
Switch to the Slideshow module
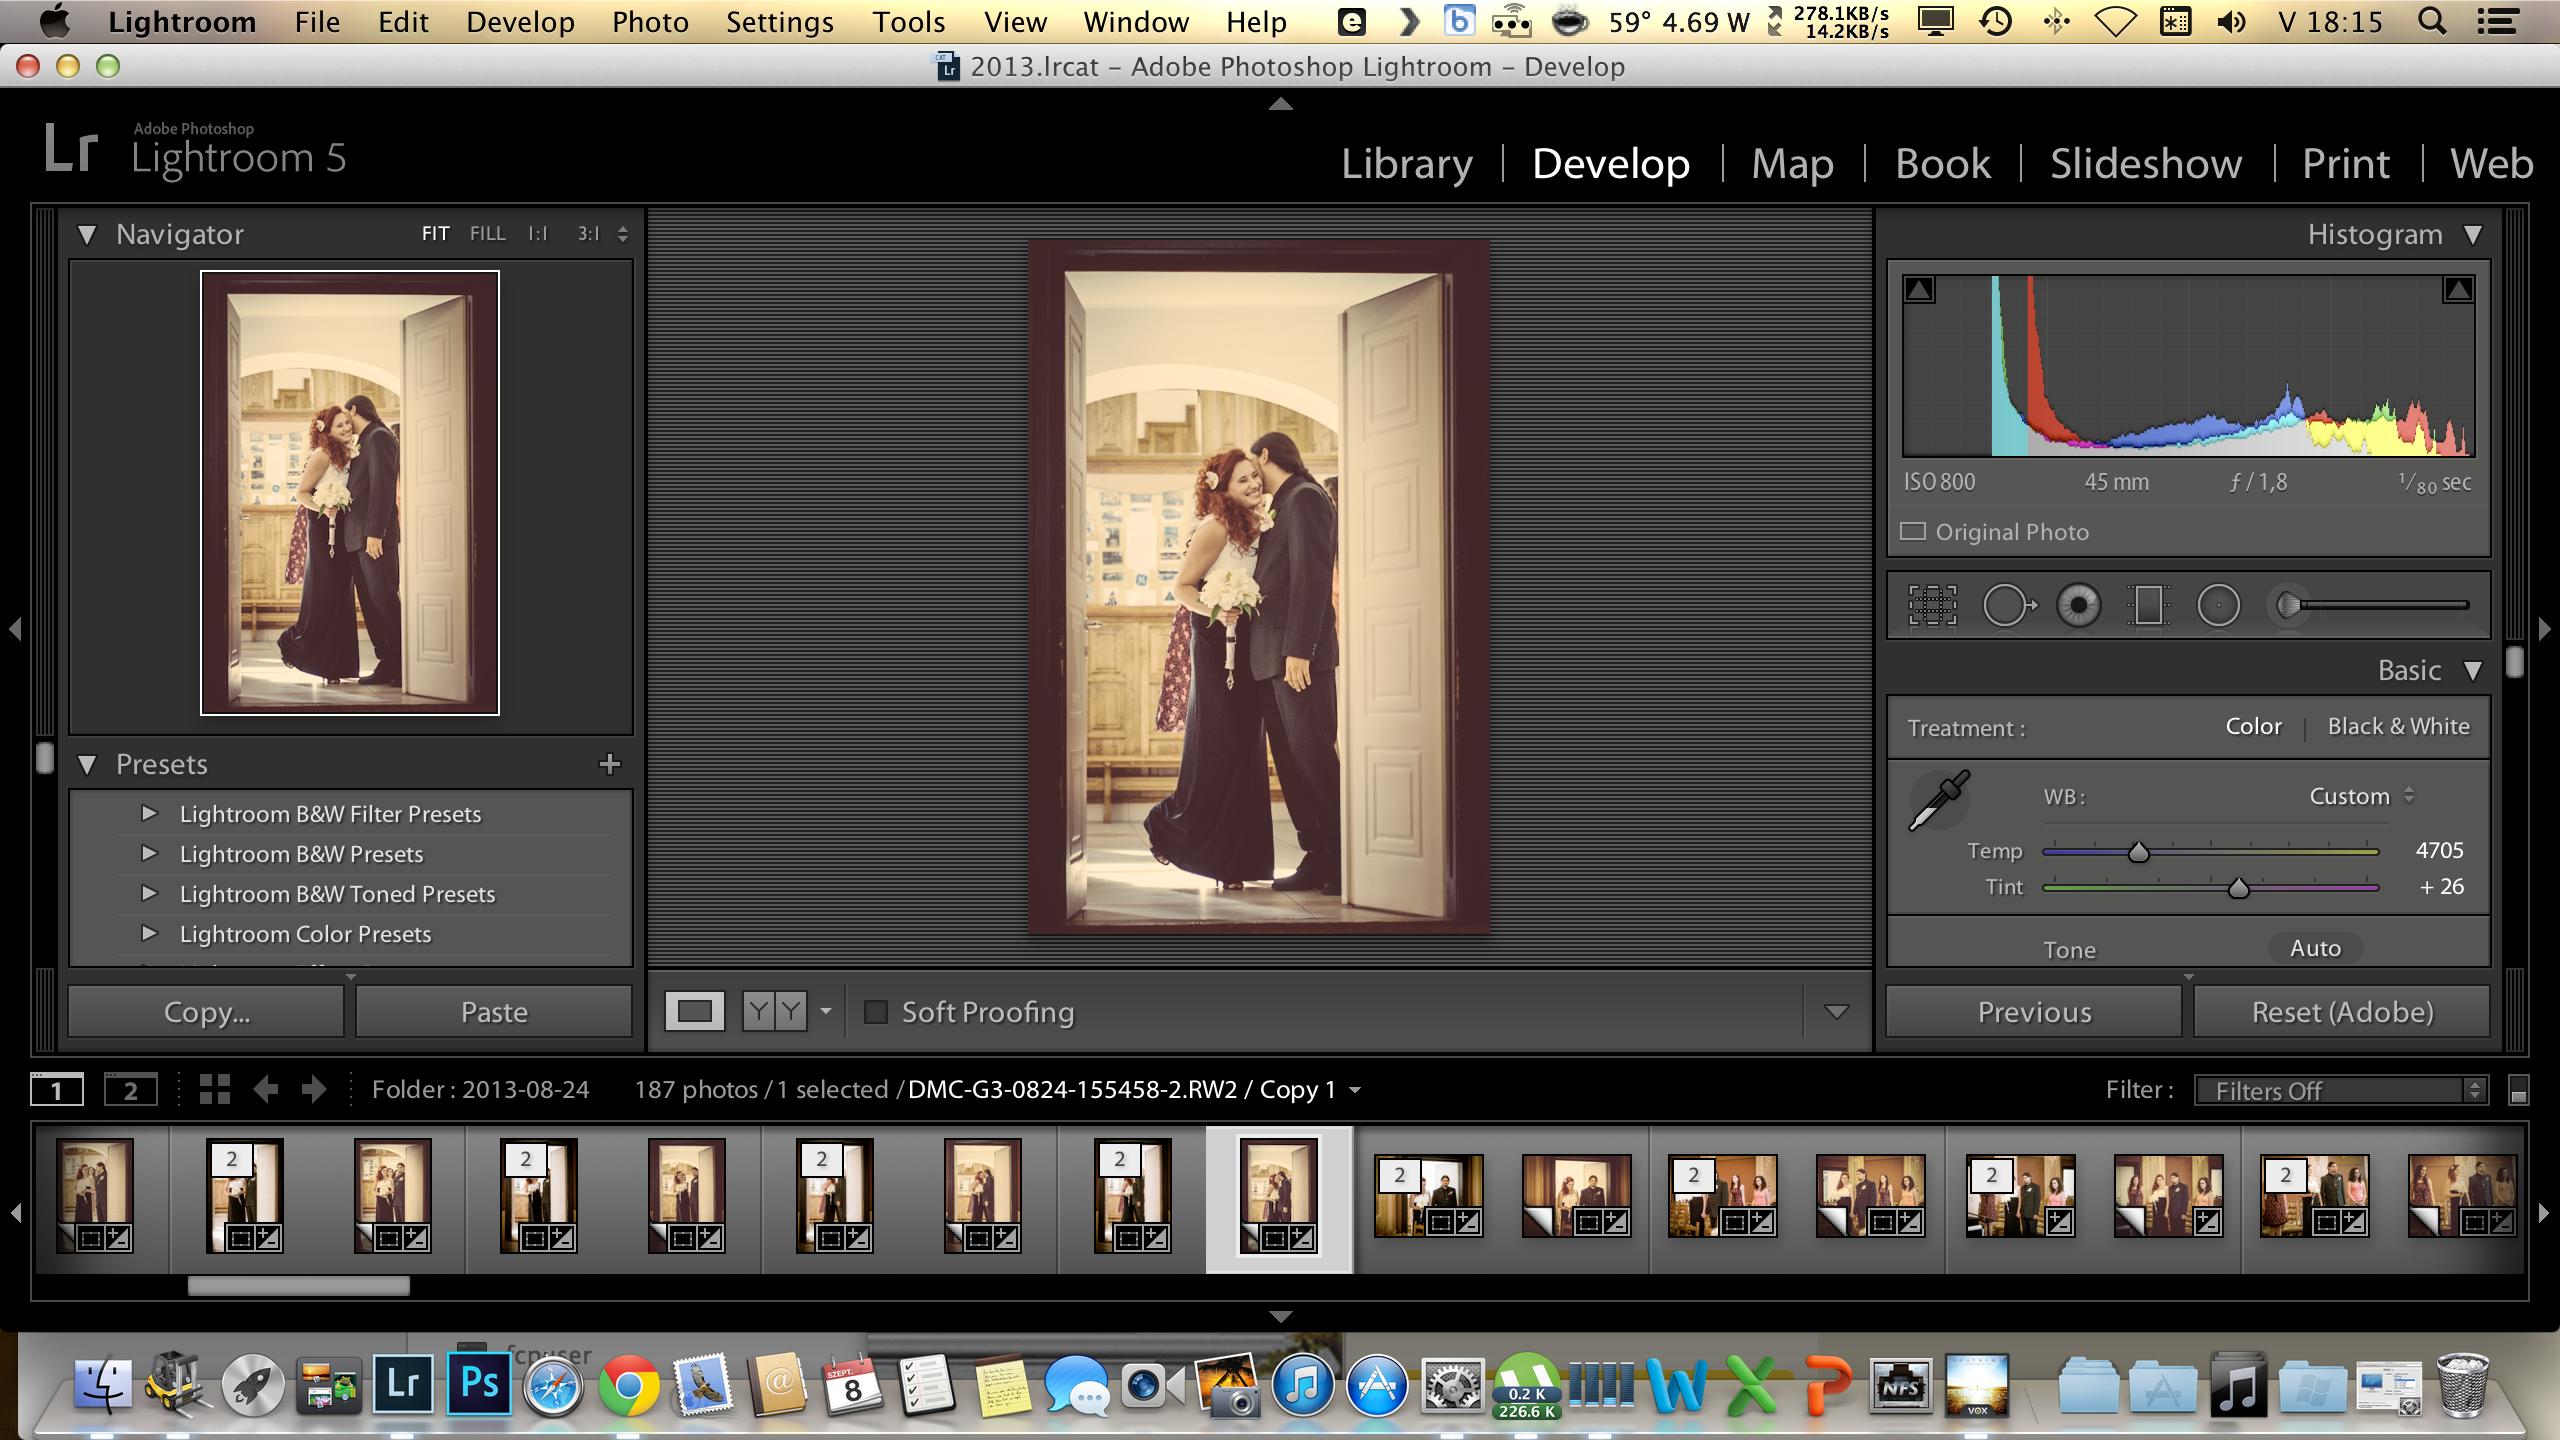click(2146, 163)
